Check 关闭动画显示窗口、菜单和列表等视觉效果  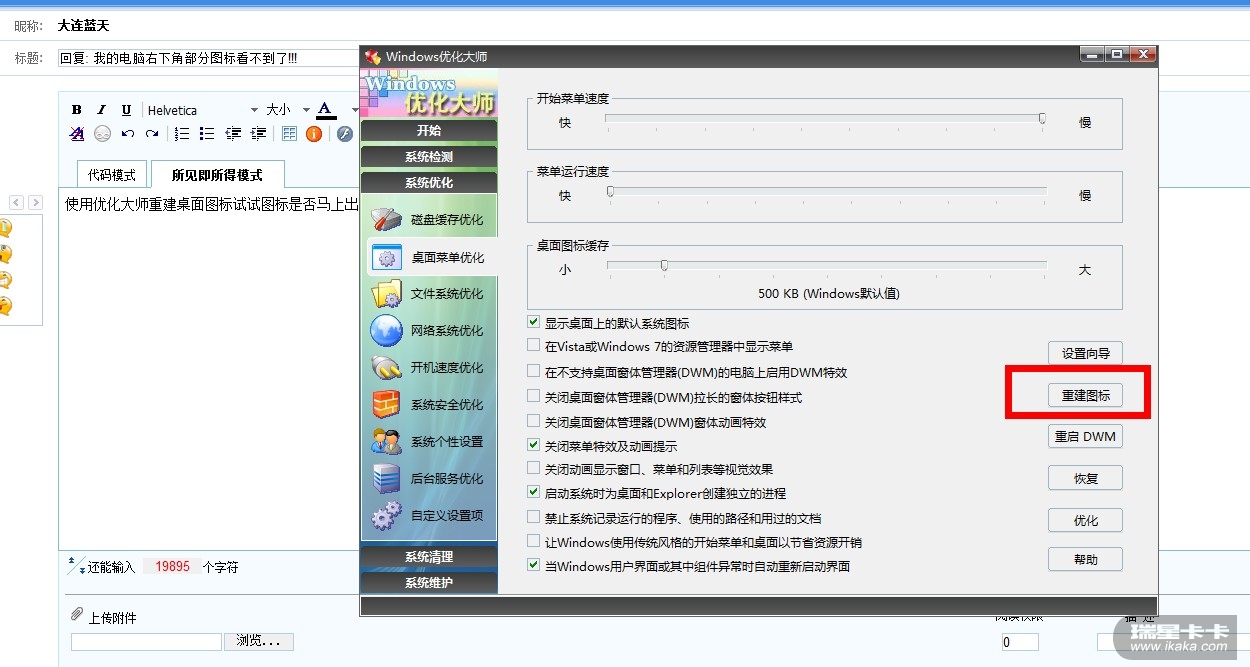[x=533, y=468]
